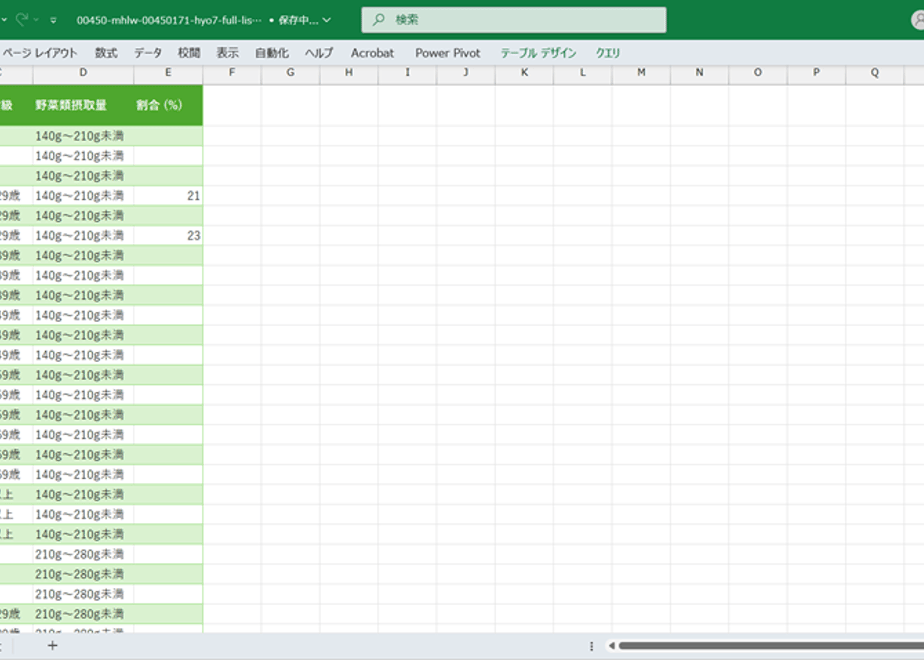Select column I header
The image size is (924, 660).
point(407,72)
